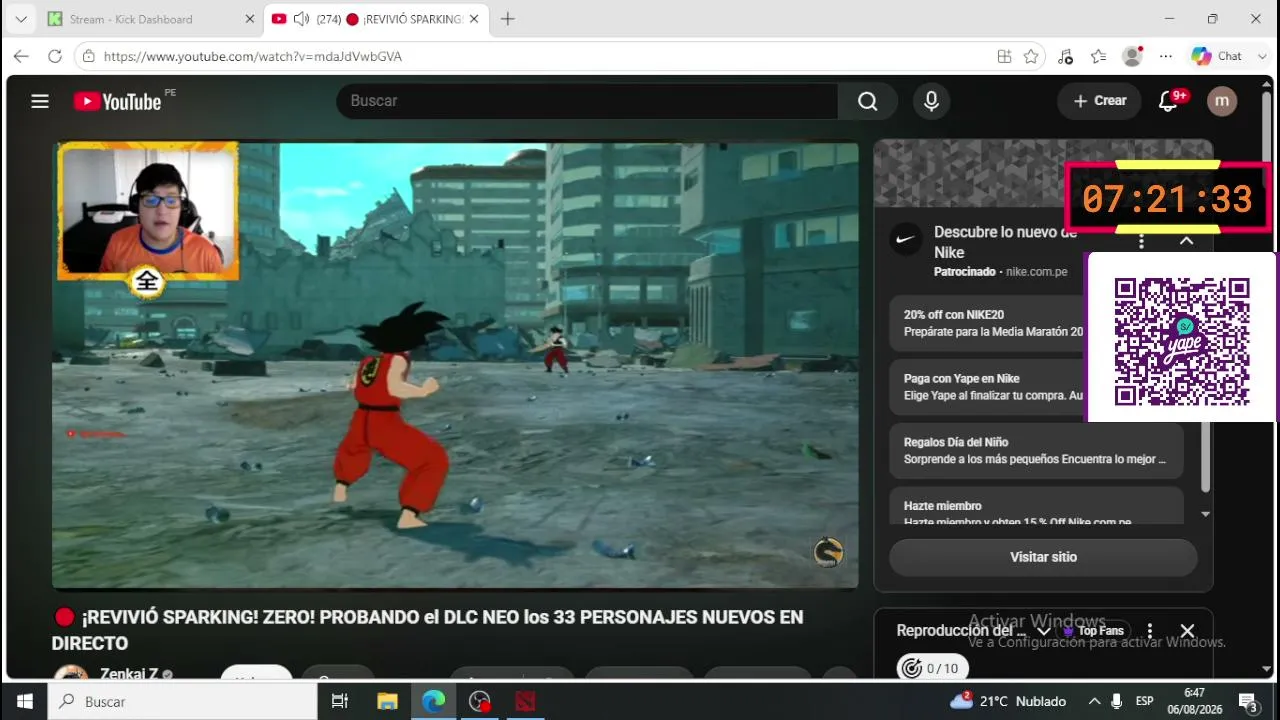Show hidden system tray icons
The width and height of the screenshot is (1280, 720).
(x=1094, y=701)
